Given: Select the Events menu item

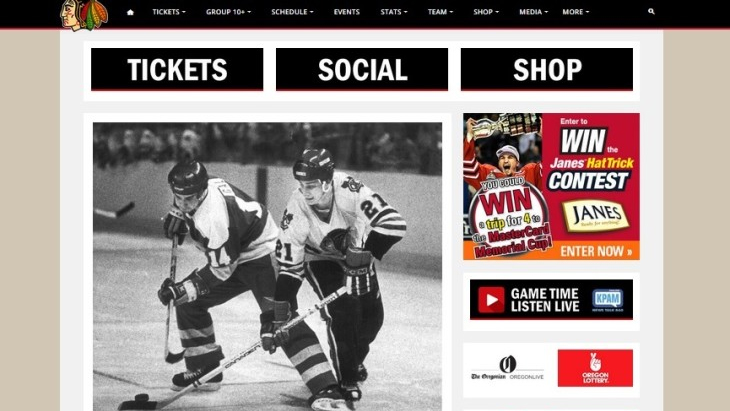Looking at the screenshot, I should 346,12.
